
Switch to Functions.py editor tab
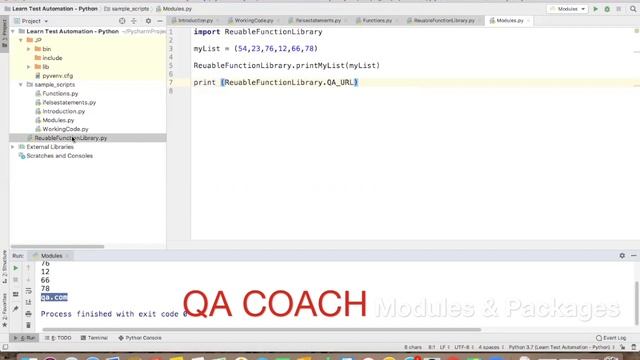pos(377,20)
